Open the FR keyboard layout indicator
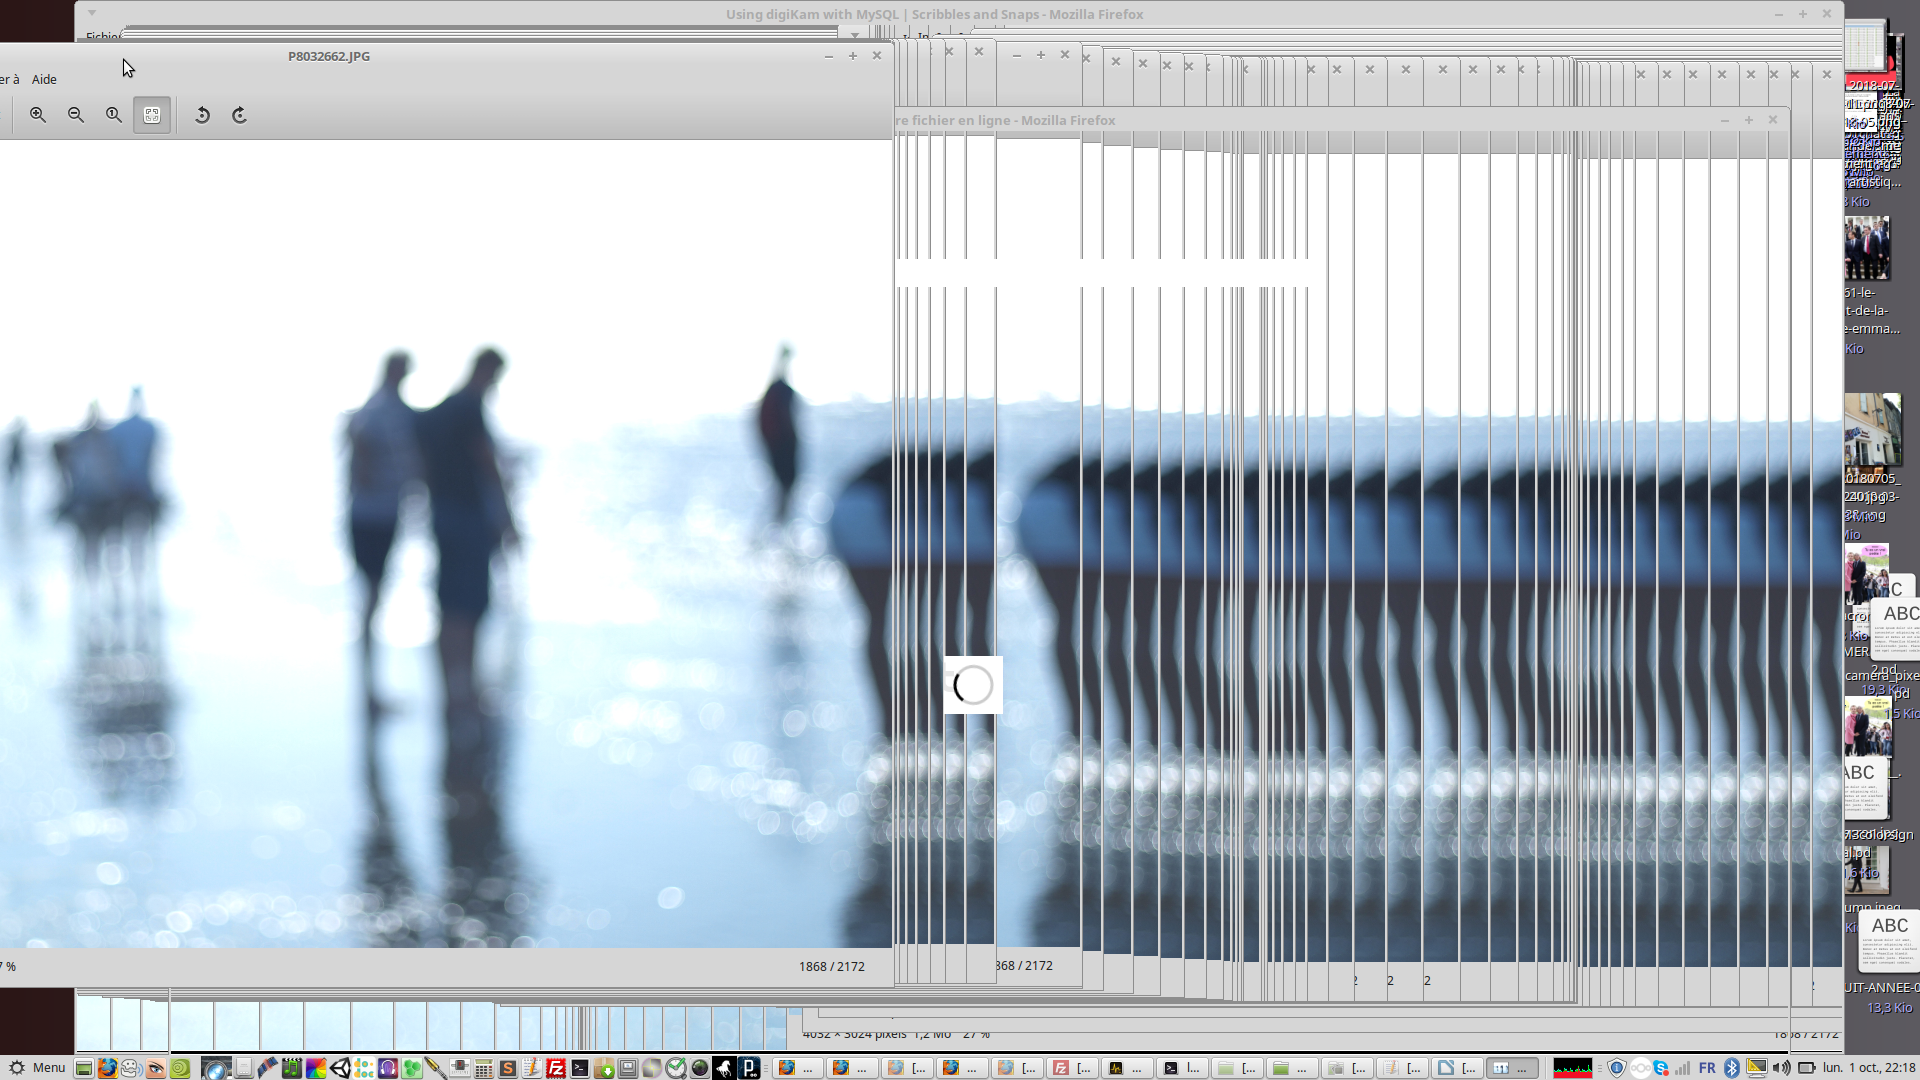 coord(1707,1068)
